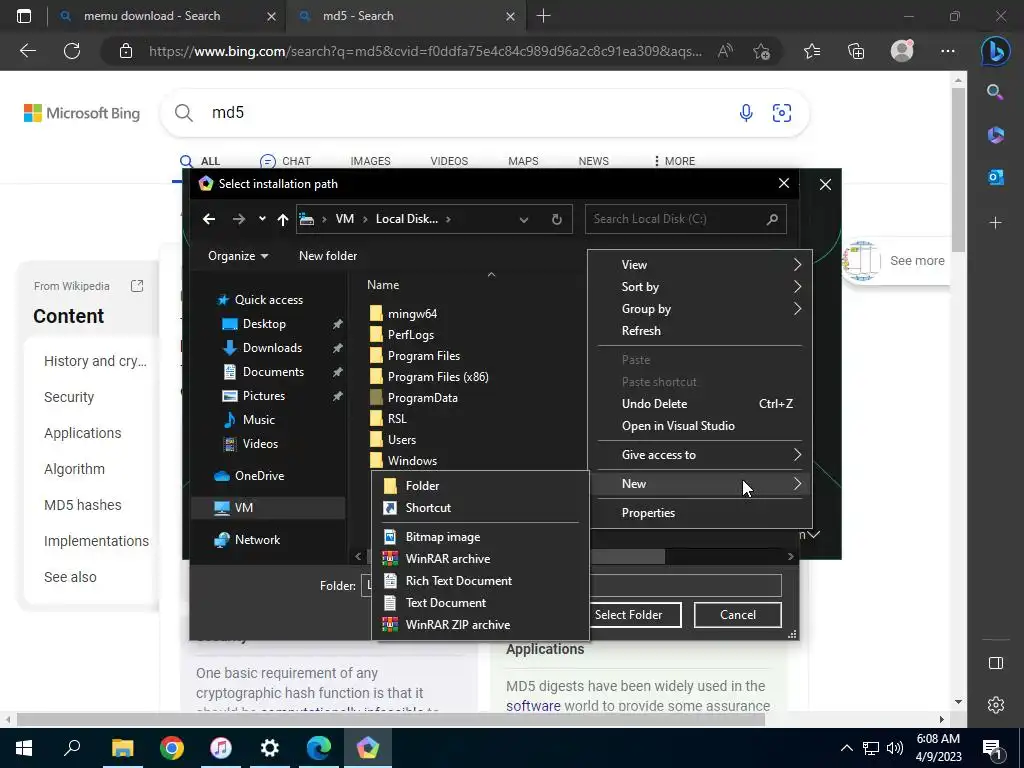The width and height of the screenshot is (1024, 768).
Task: Click the Select Folder button
Action: pyautogui.click(x=628, y=615)
